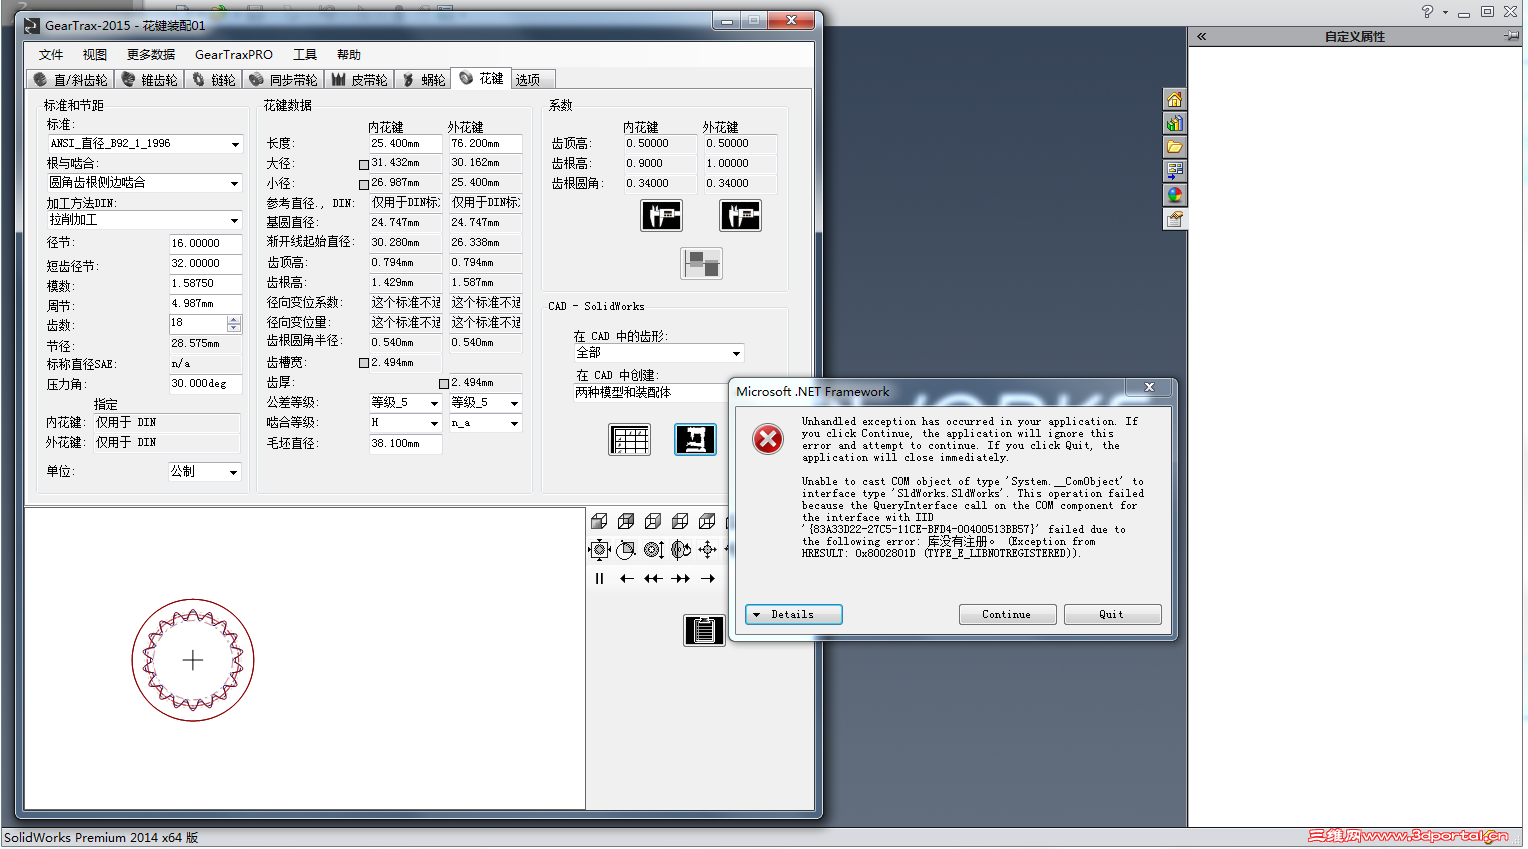
Task: Click the rotate view icon with circle and arc
Action: coord(626,549)
